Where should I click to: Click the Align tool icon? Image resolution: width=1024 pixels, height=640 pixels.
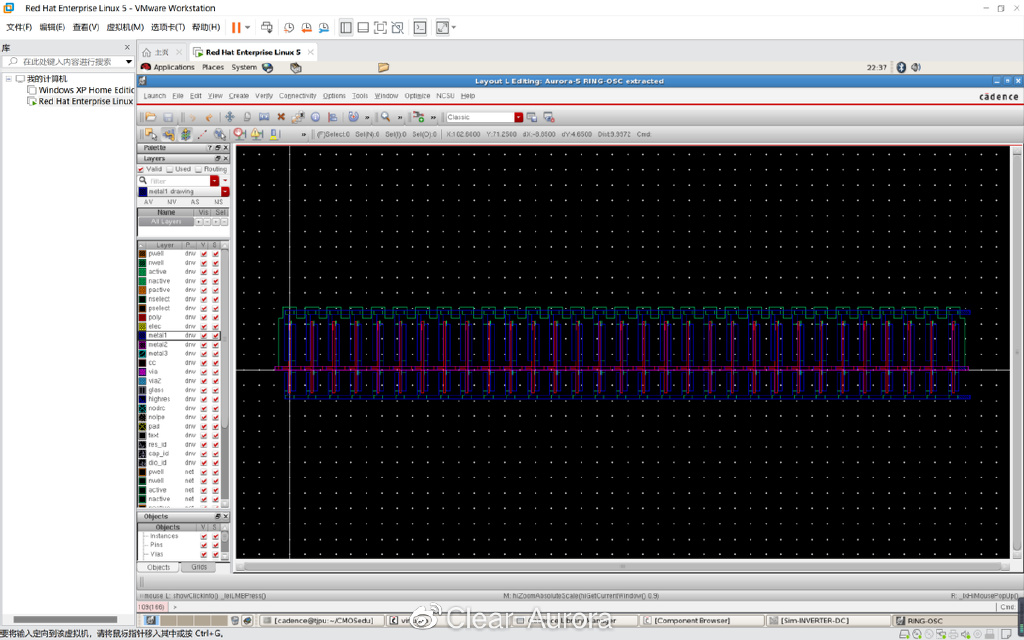pos(332,117)
